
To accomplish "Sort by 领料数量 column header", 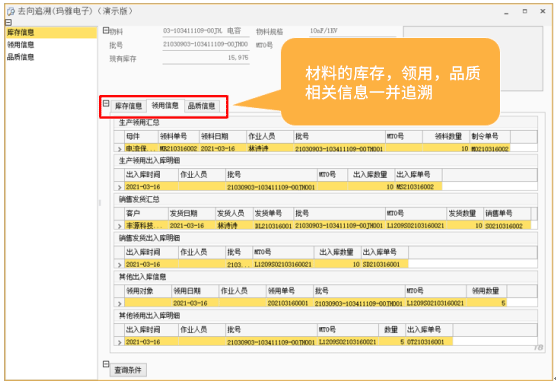I will (446, 137).
